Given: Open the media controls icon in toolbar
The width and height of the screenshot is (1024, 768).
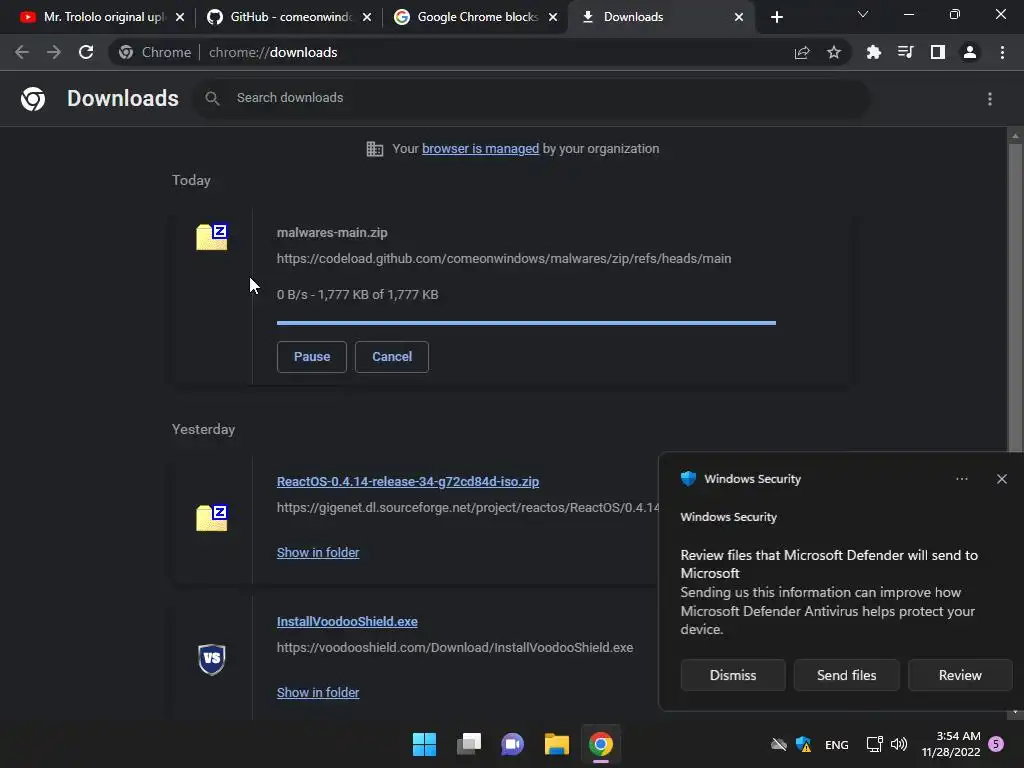Looking at the screenshot, I should click(905, 52).
